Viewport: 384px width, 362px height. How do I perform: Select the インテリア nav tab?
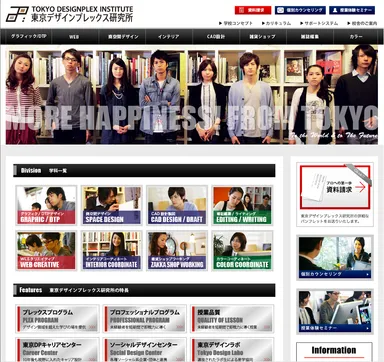(169, 37)
